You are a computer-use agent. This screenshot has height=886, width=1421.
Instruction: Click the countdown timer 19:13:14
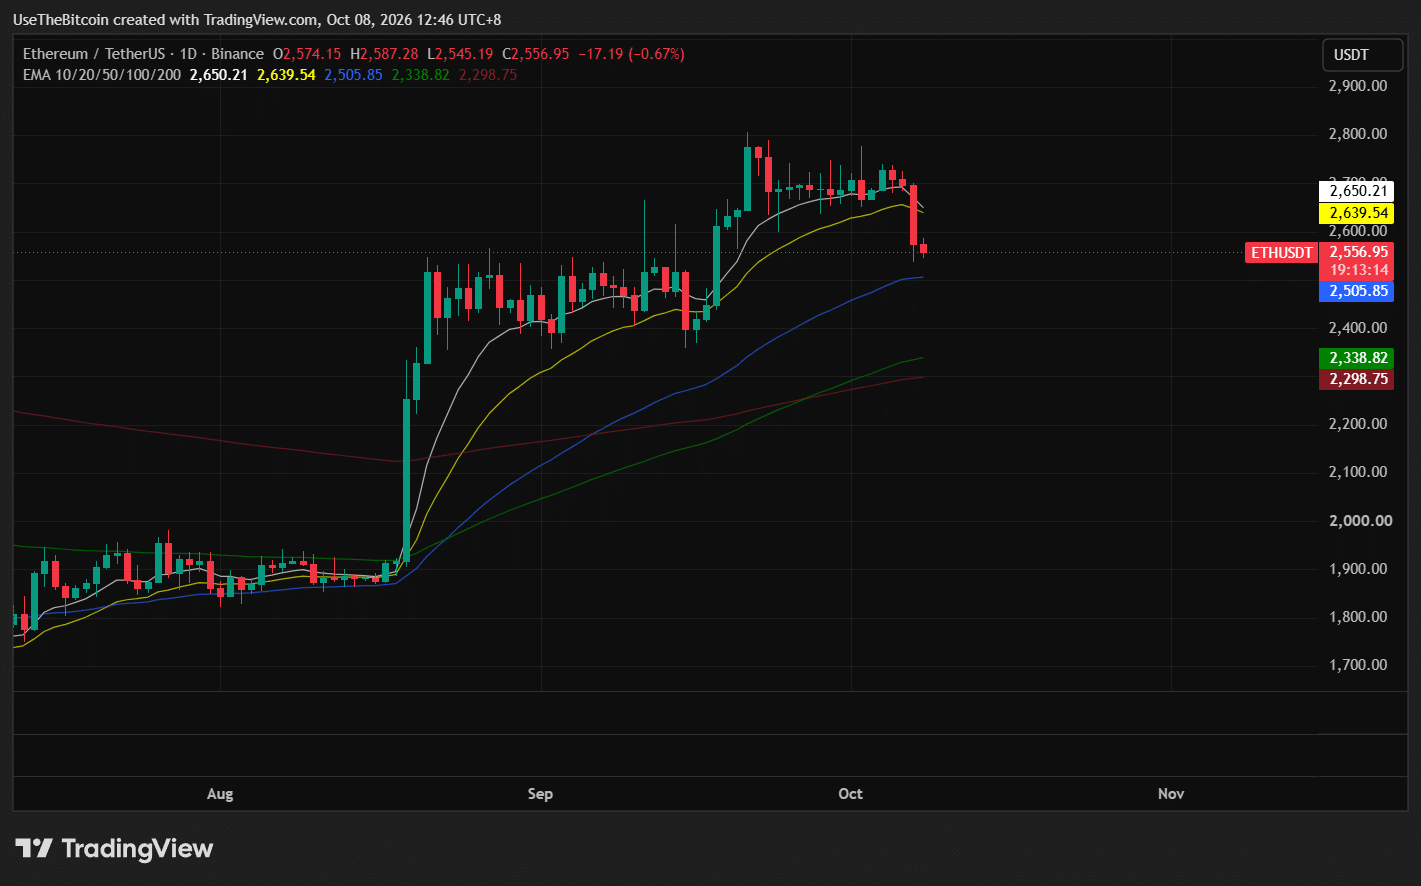1356,271
